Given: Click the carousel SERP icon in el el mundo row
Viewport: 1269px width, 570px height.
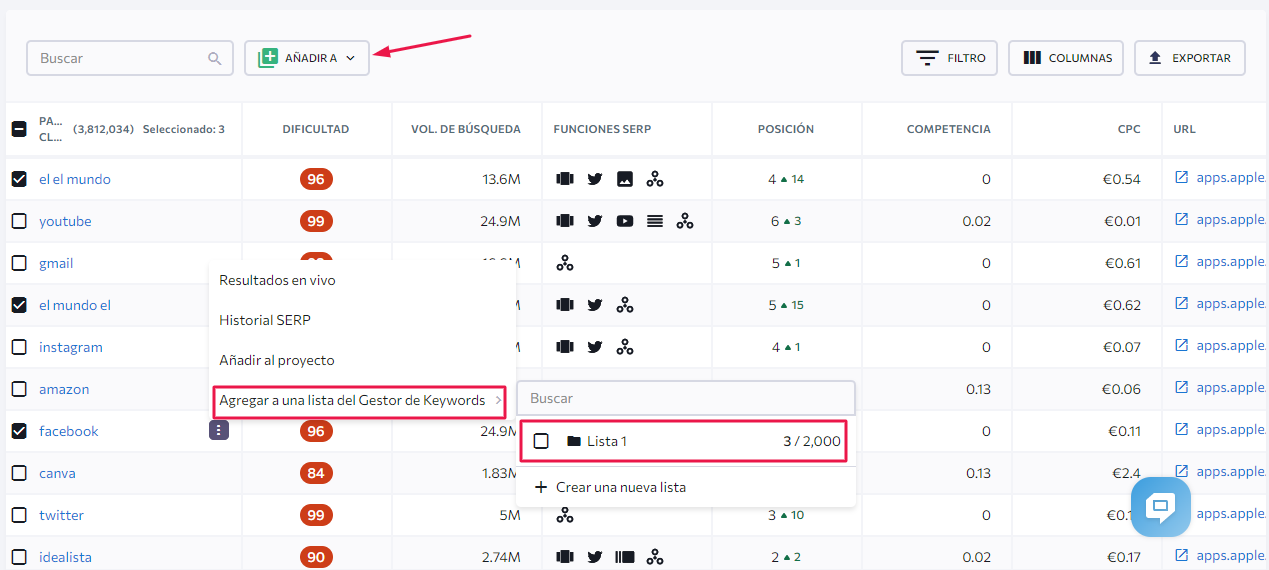Looking at the screenshot, I should (x=565, y=179).
